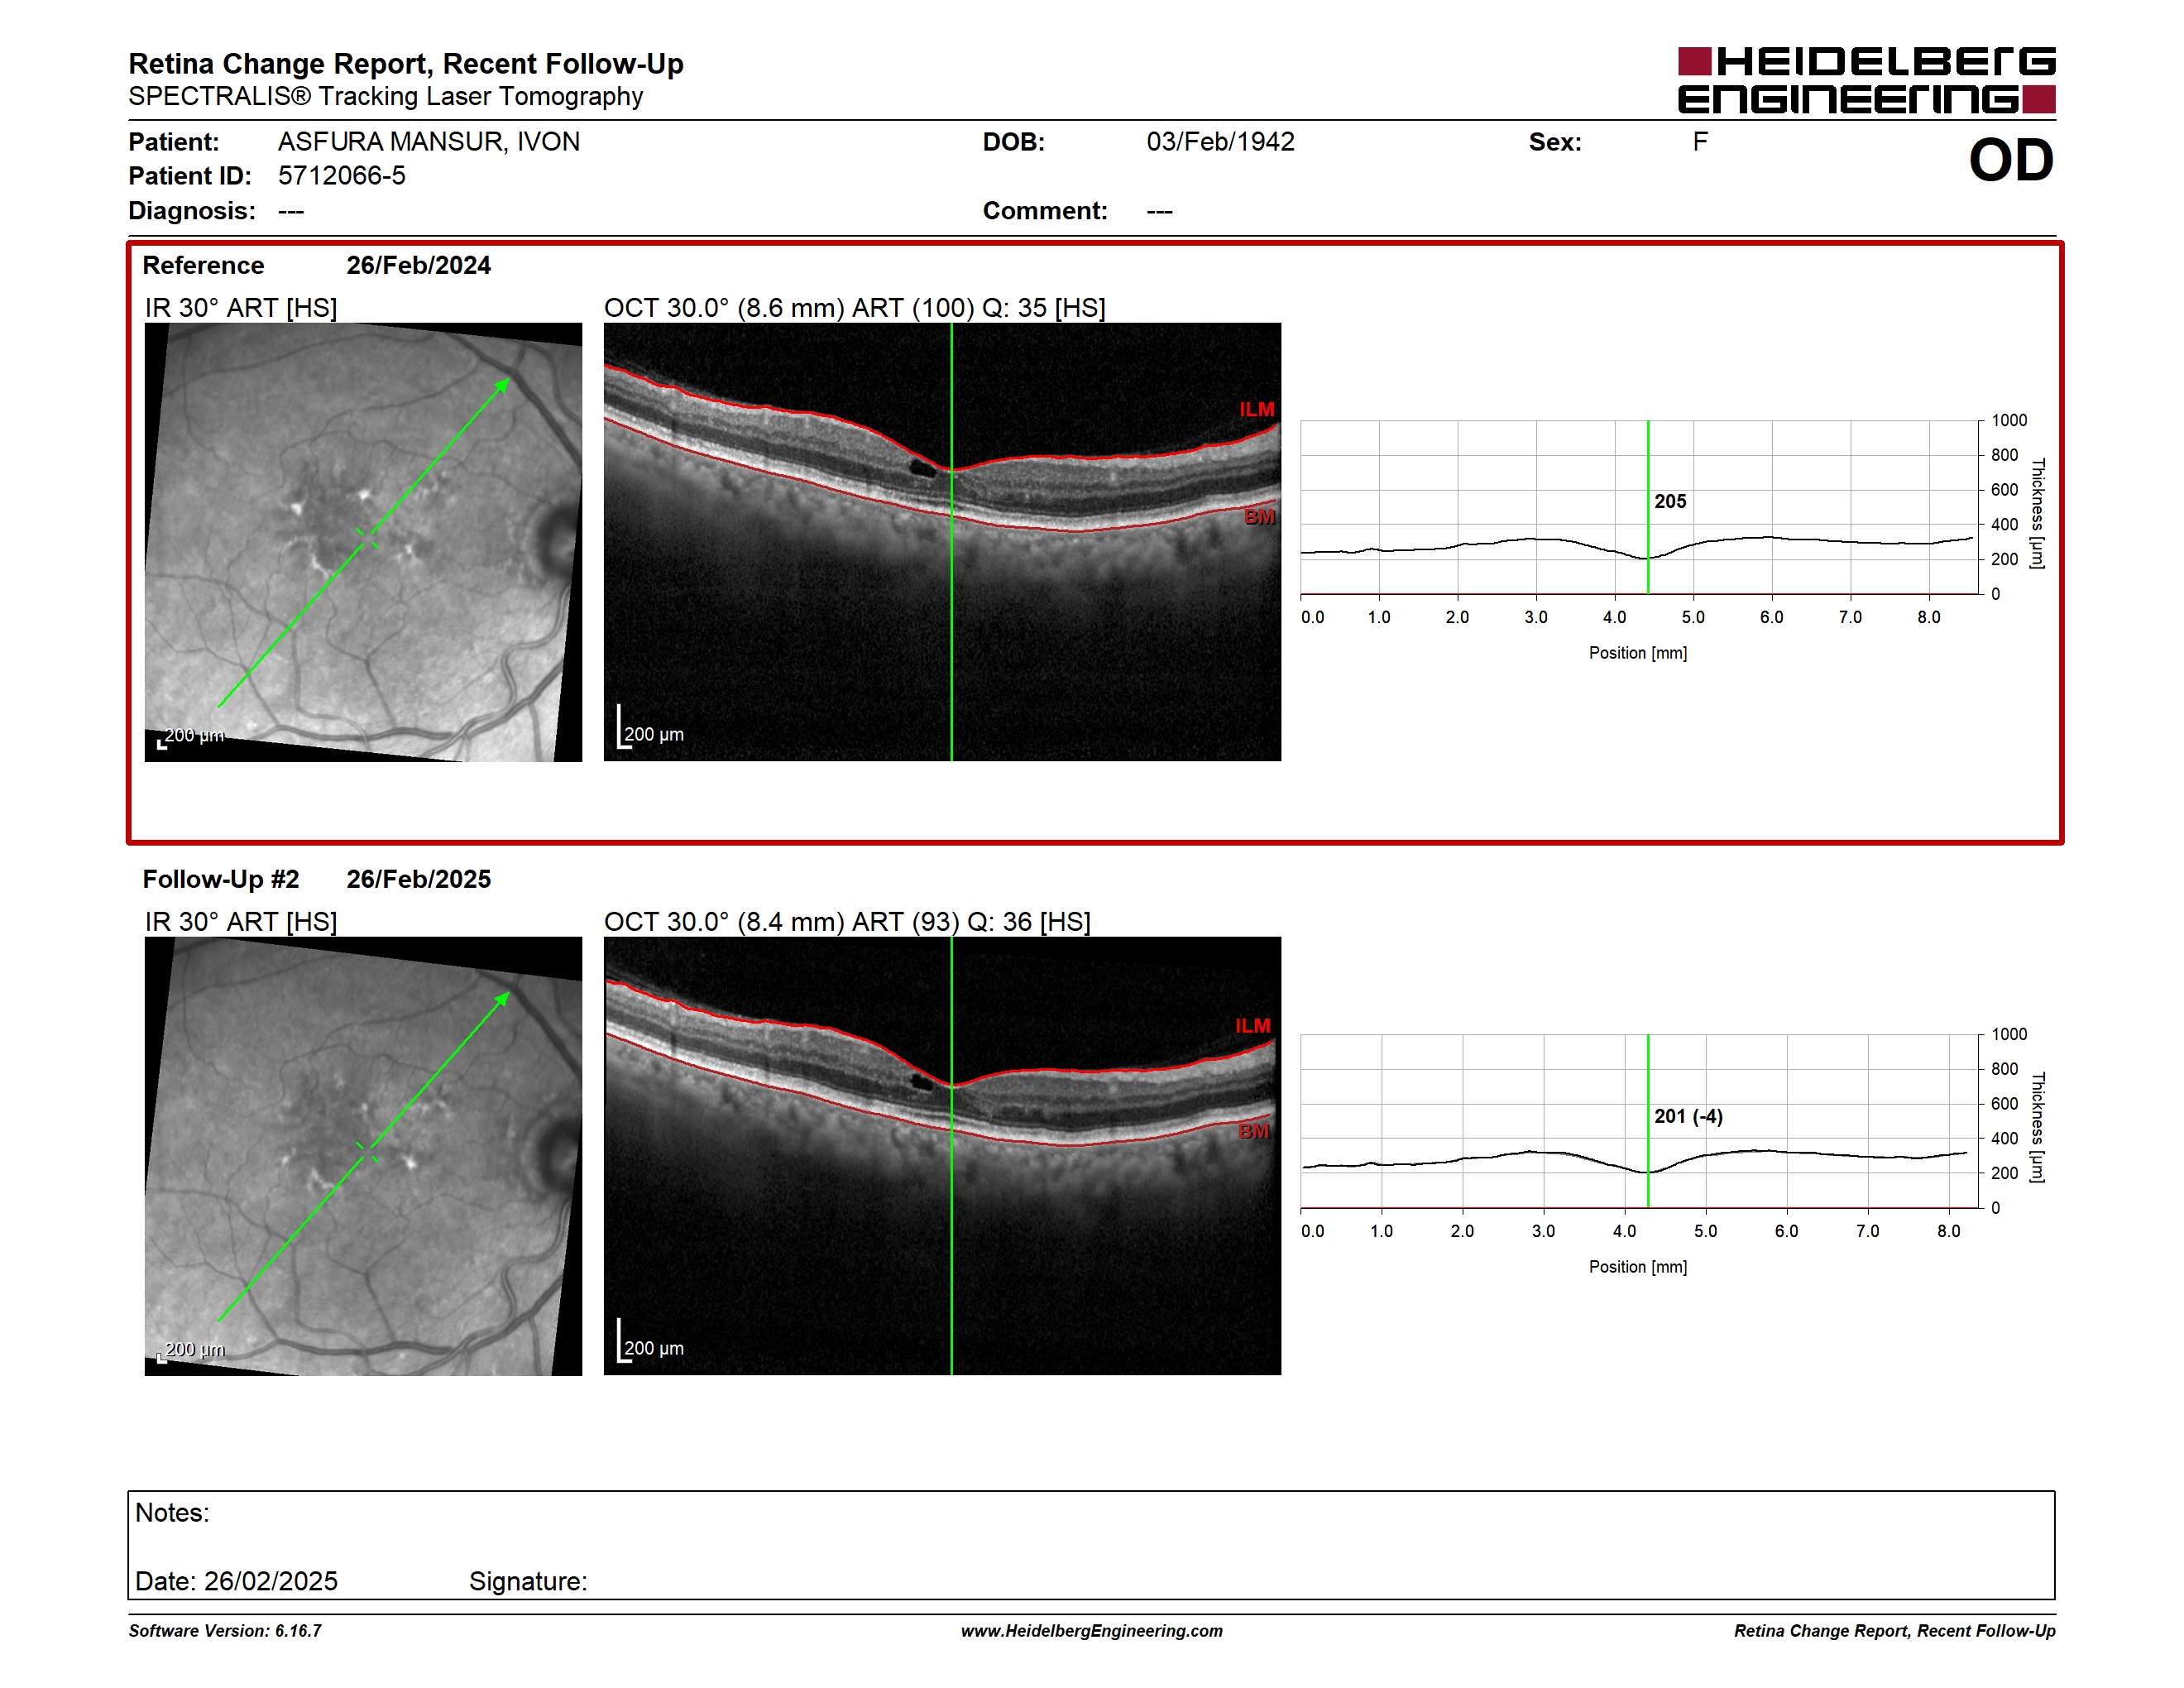Click the green marker line in Follow-Up thickness chart
Screen dimensions: 2184x1688
click(1648, 1121)
